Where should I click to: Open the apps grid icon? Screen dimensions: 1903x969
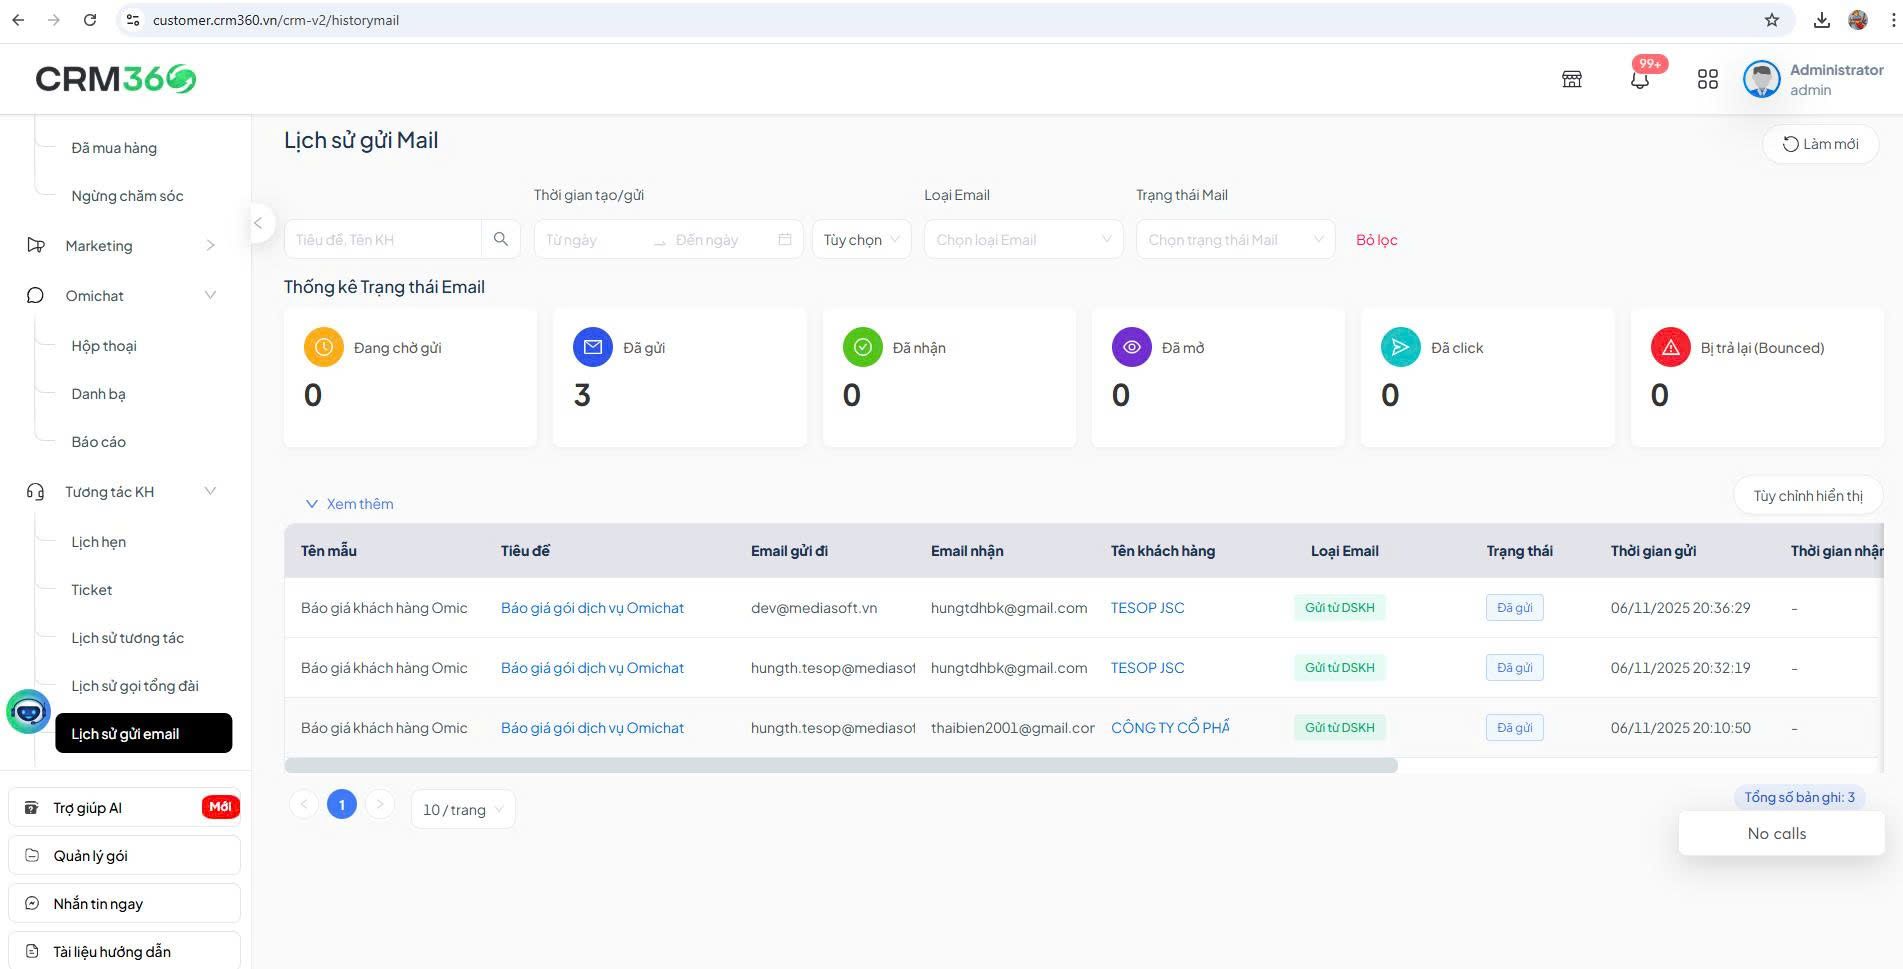[x=1707, y=79]
